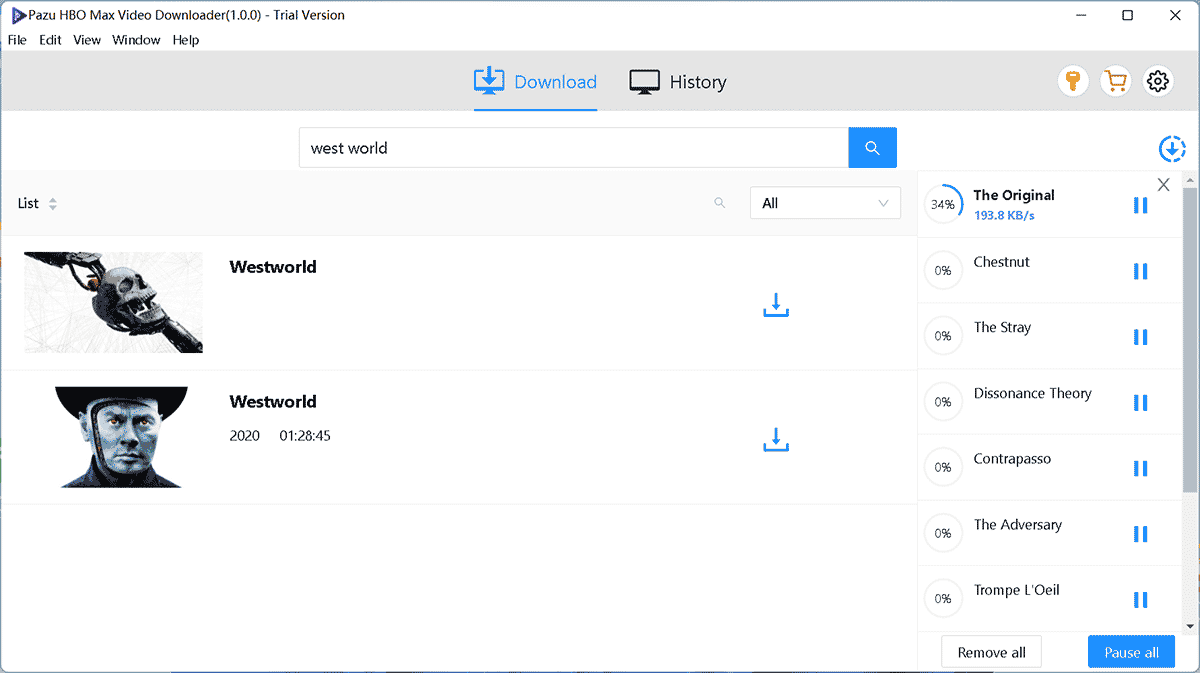Click the west world search field
The image size is (1200, 673).
coord(573,148)
